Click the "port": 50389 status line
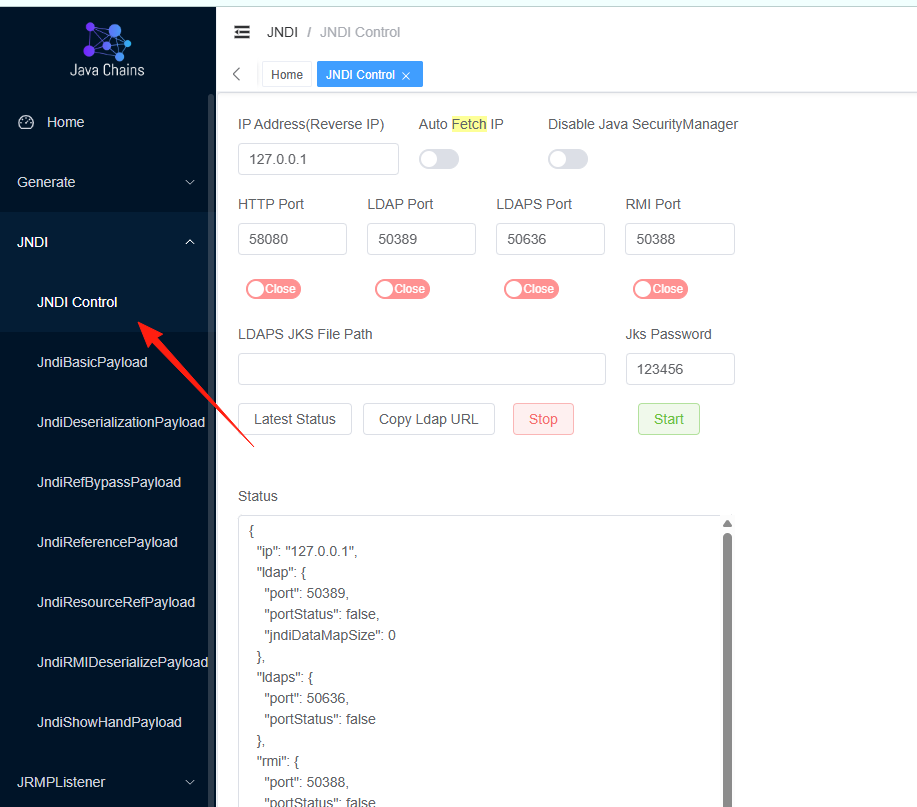 click(x=306, y=593)
